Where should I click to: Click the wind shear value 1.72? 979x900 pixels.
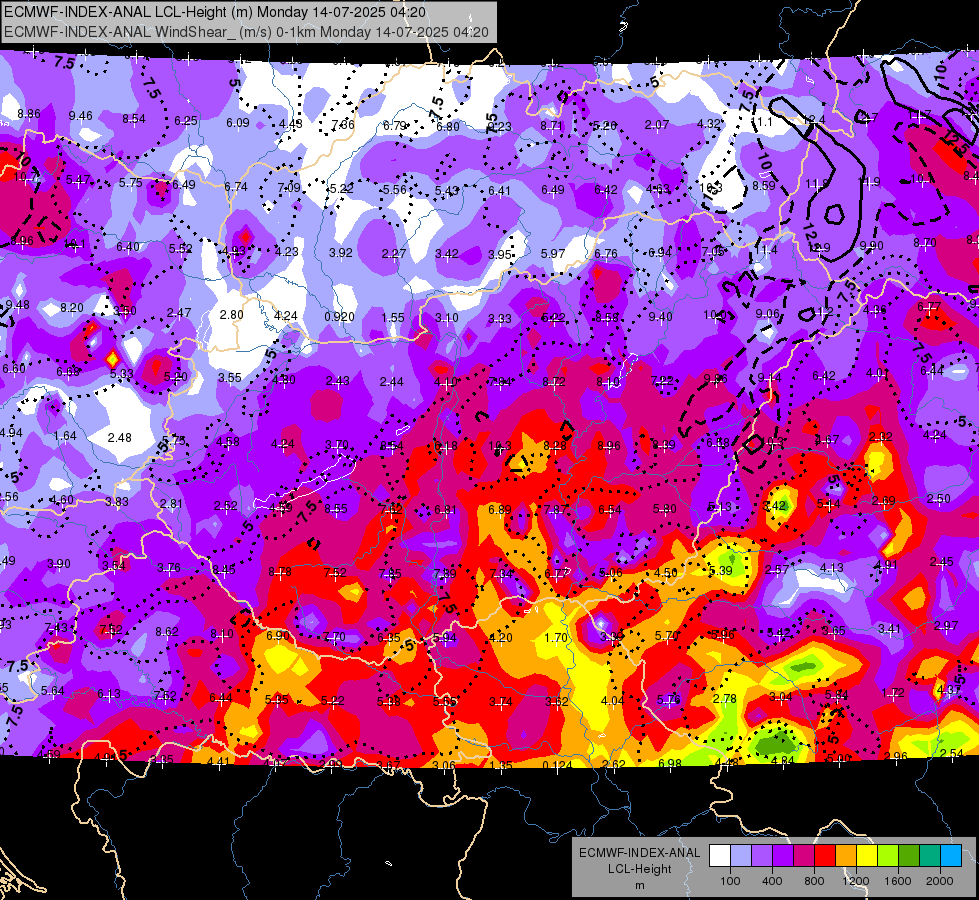893,693
